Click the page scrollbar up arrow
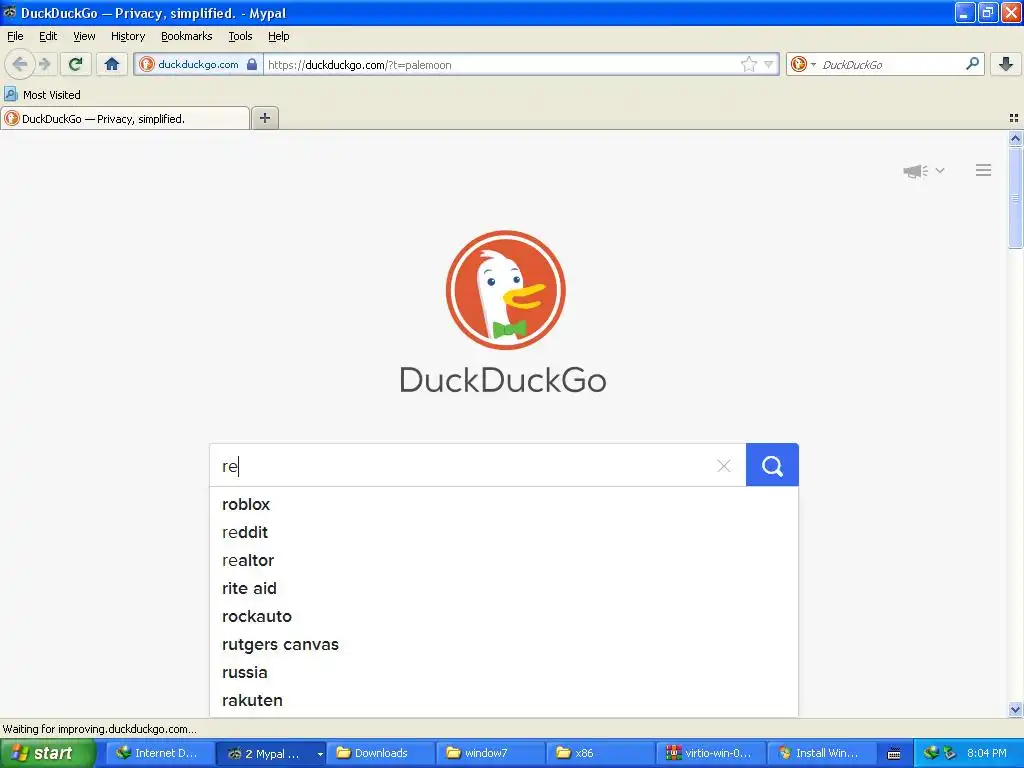The image size is (1024, 768). coord(1015,138)
